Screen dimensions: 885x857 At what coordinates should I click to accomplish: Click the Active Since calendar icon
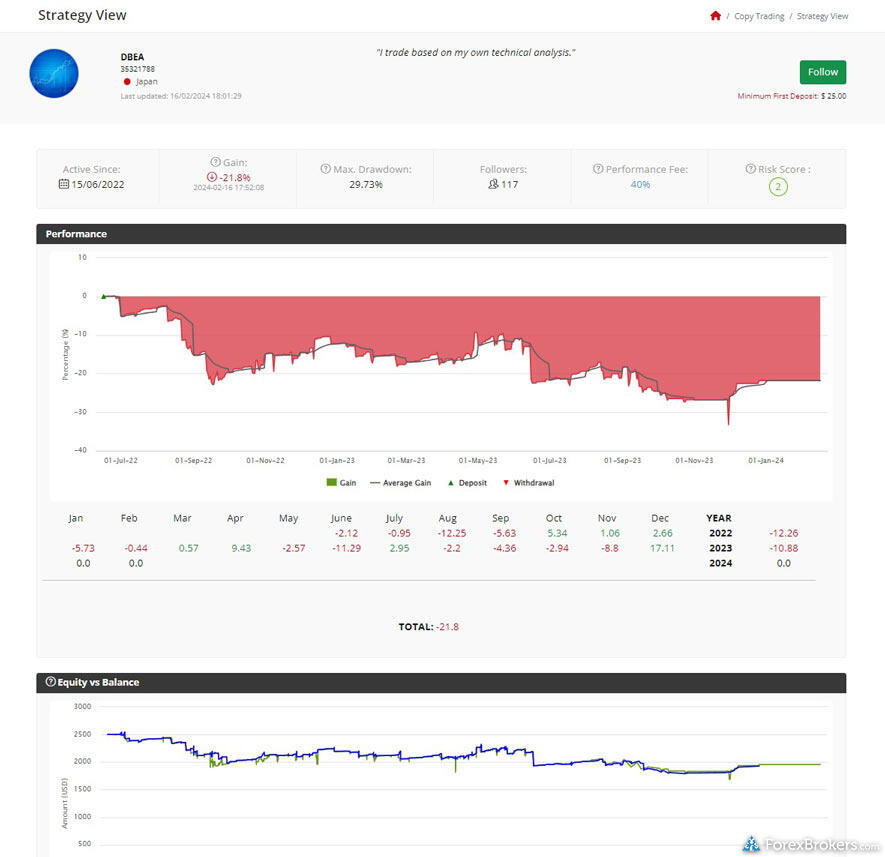(64, 185)
